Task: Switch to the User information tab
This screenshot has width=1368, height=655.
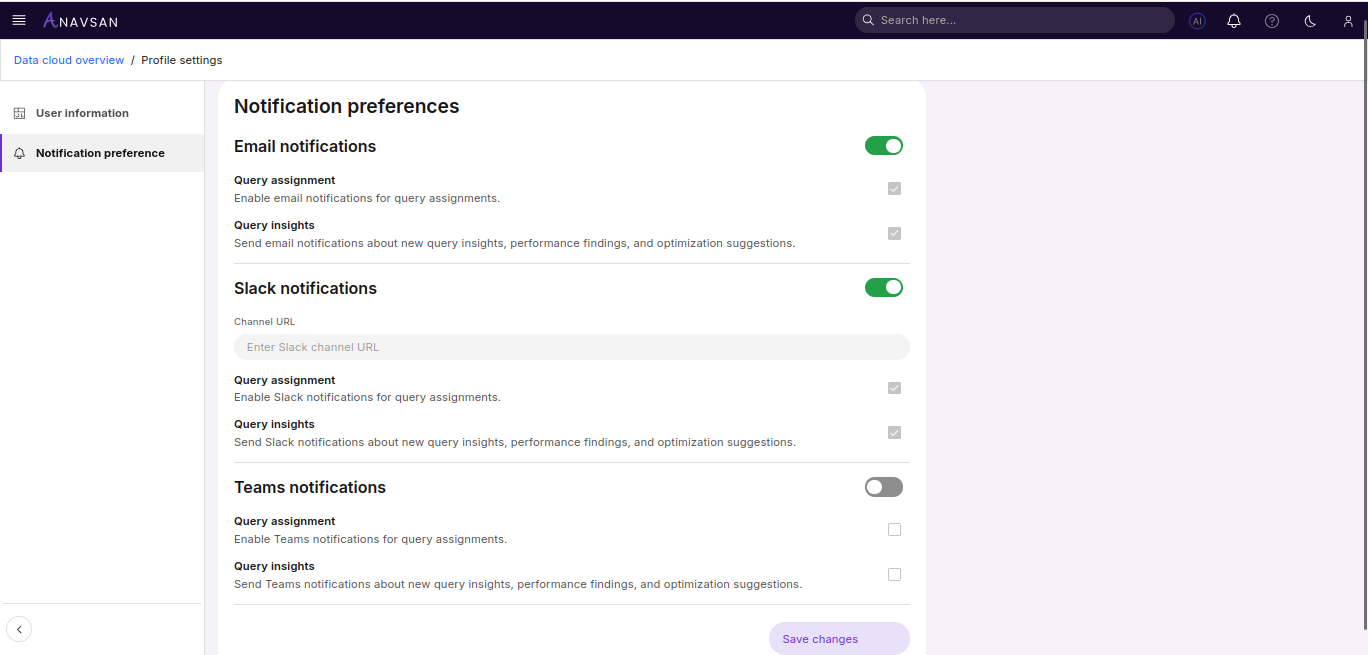Action: pos(82,113)
